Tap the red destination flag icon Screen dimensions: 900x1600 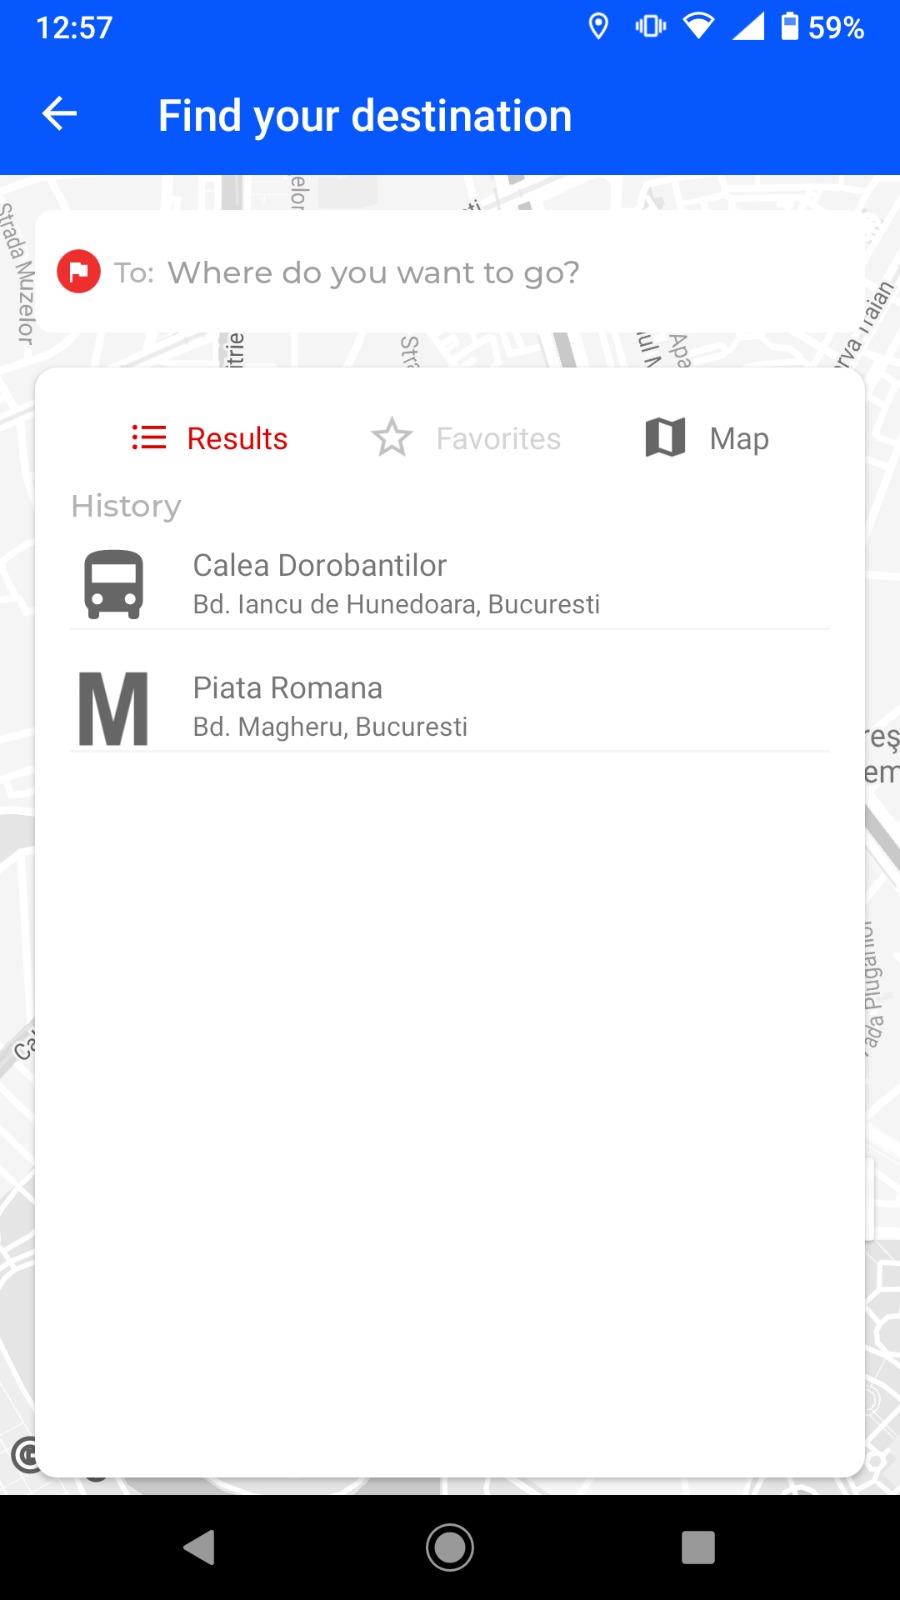click(79, 271)
